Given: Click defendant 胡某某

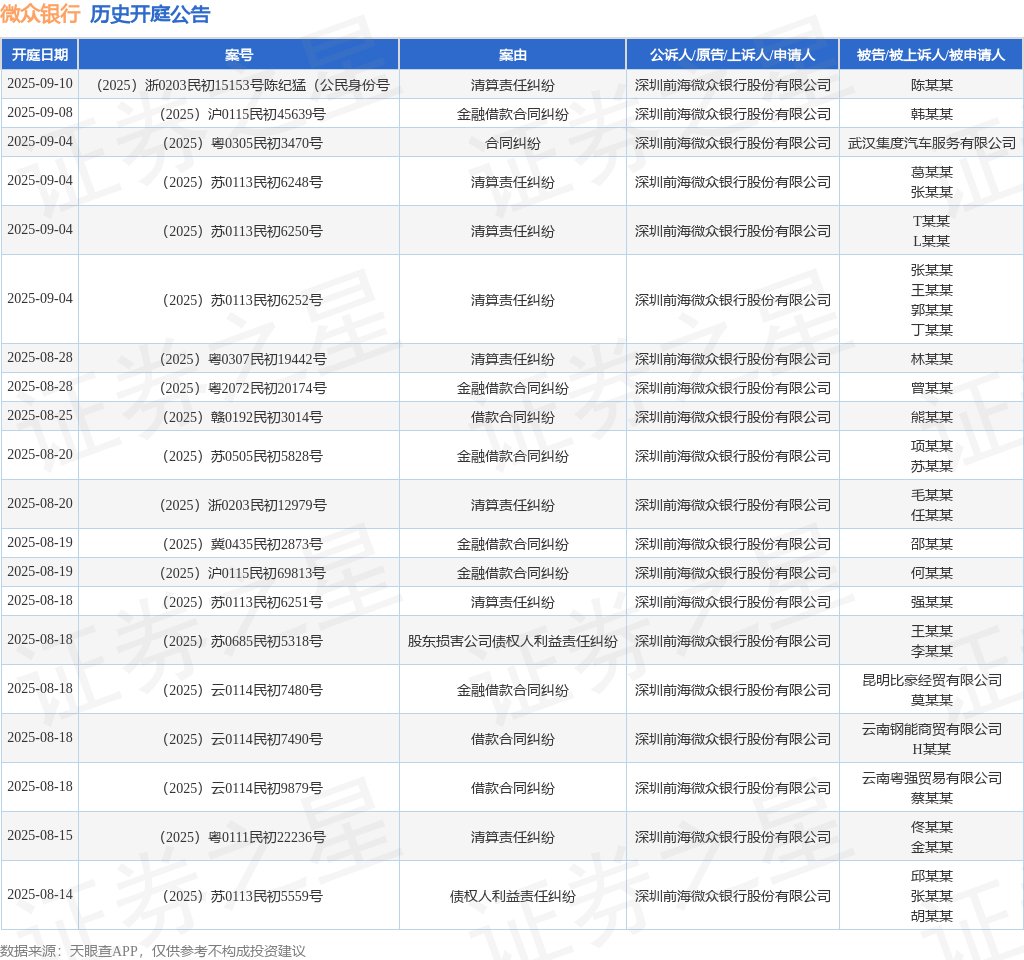Looking at the screenshot, I should point(932,916).
